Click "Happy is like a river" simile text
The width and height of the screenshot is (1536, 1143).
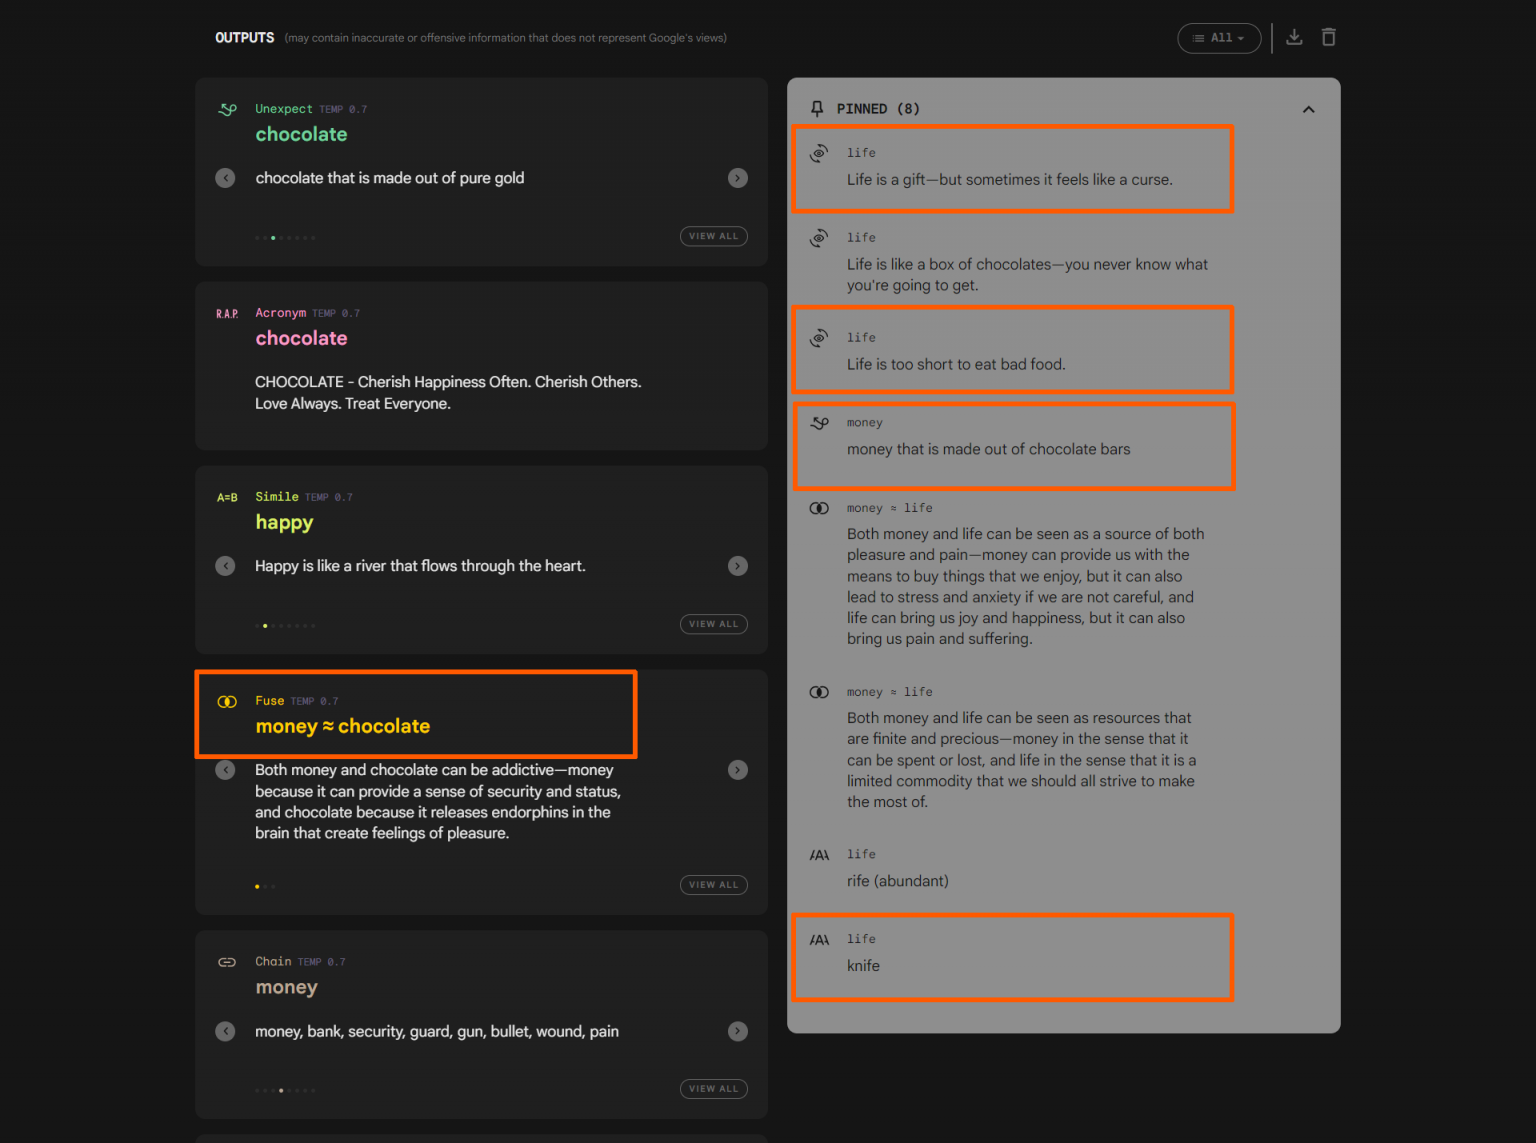pos(420,566)
